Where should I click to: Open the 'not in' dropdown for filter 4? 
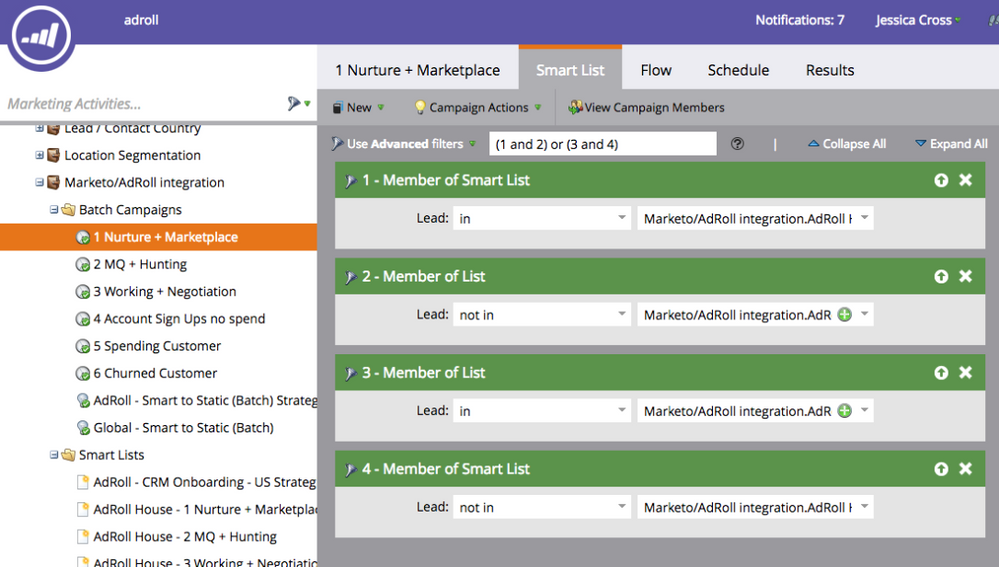pyautogui.click(x=541, y=507)
